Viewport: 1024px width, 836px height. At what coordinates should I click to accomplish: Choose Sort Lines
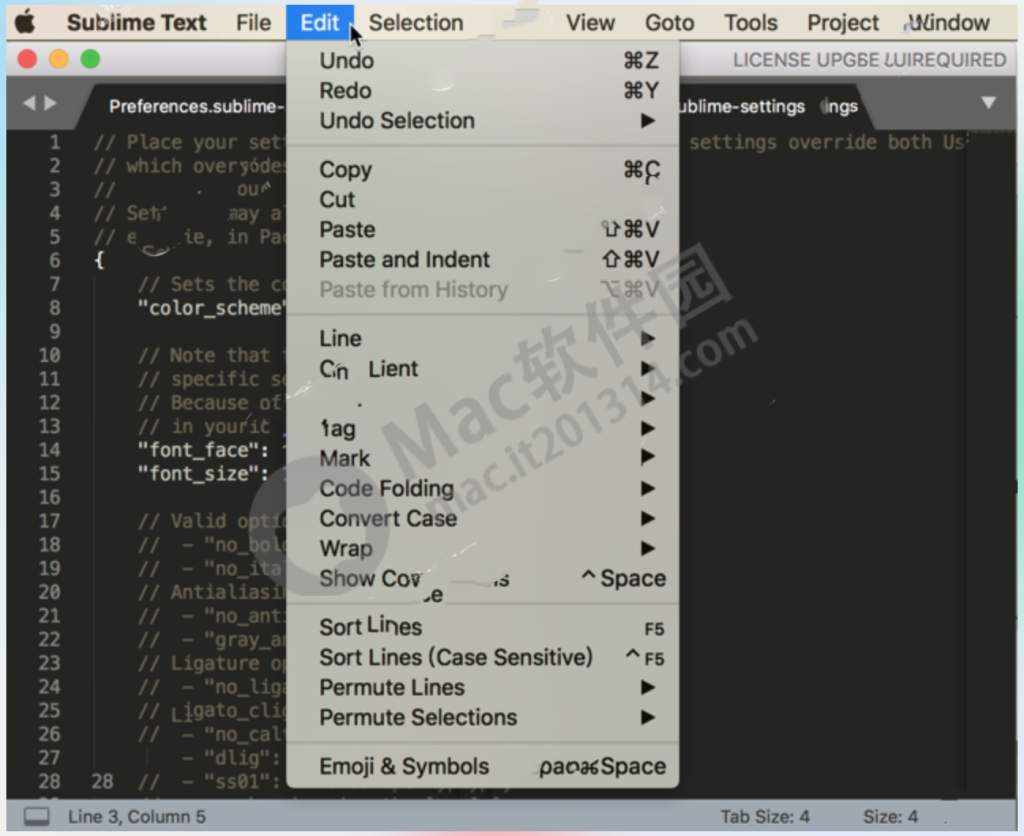[483, 628]
